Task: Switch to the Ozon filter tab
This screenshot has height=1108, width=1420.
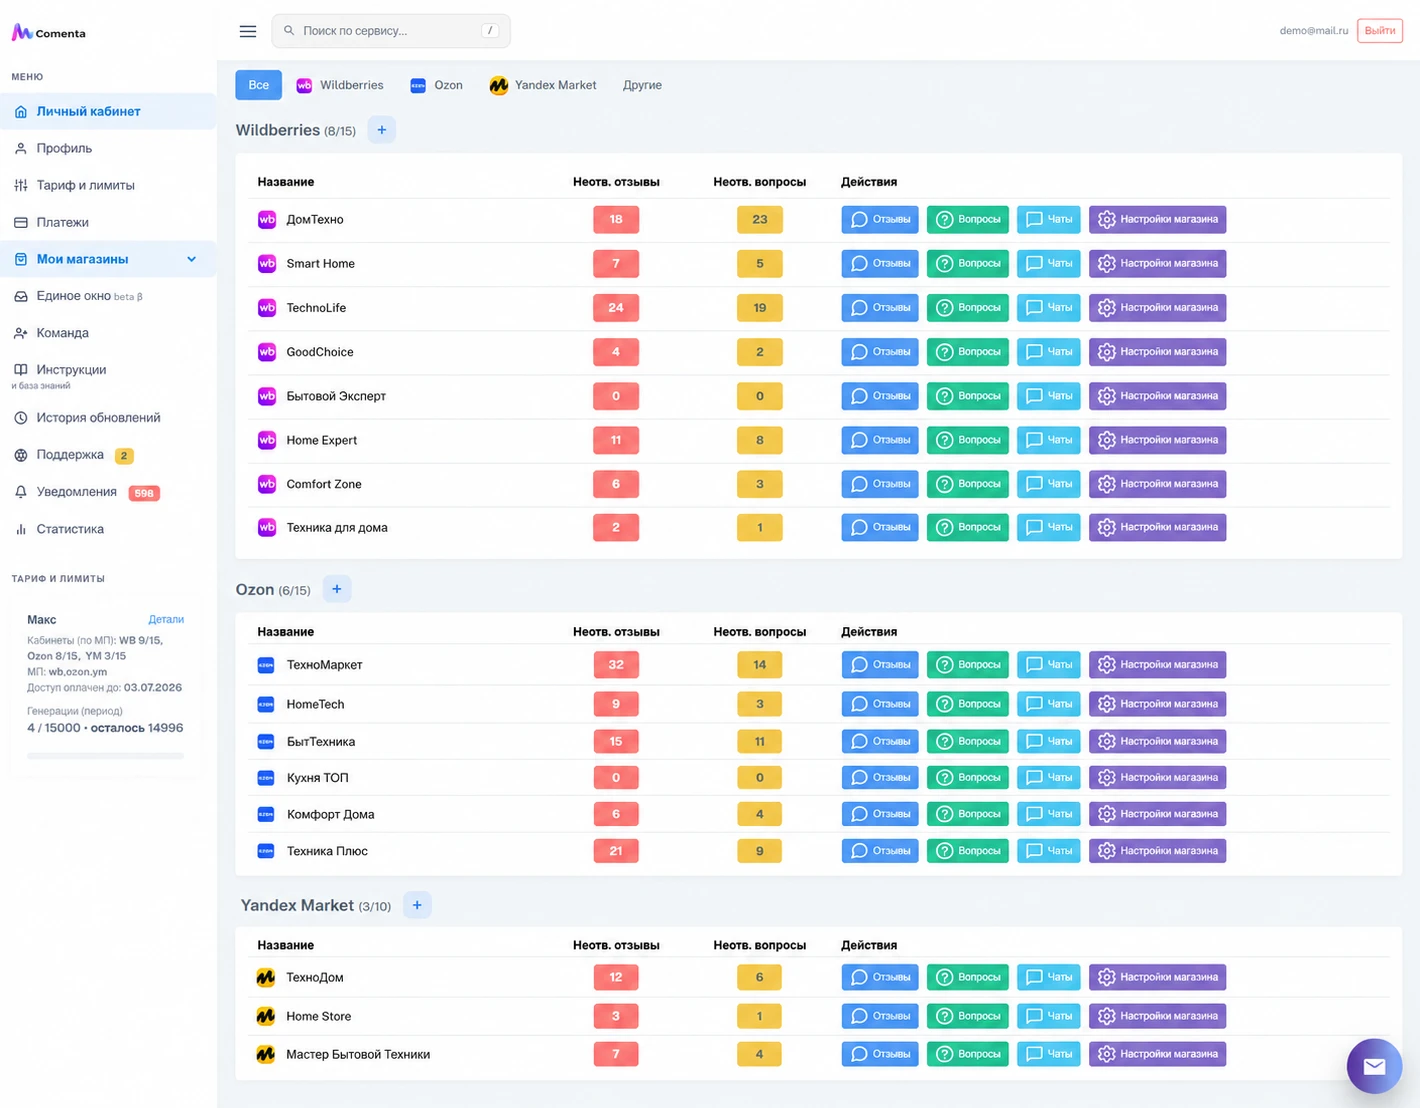Action: pos(436,85)
